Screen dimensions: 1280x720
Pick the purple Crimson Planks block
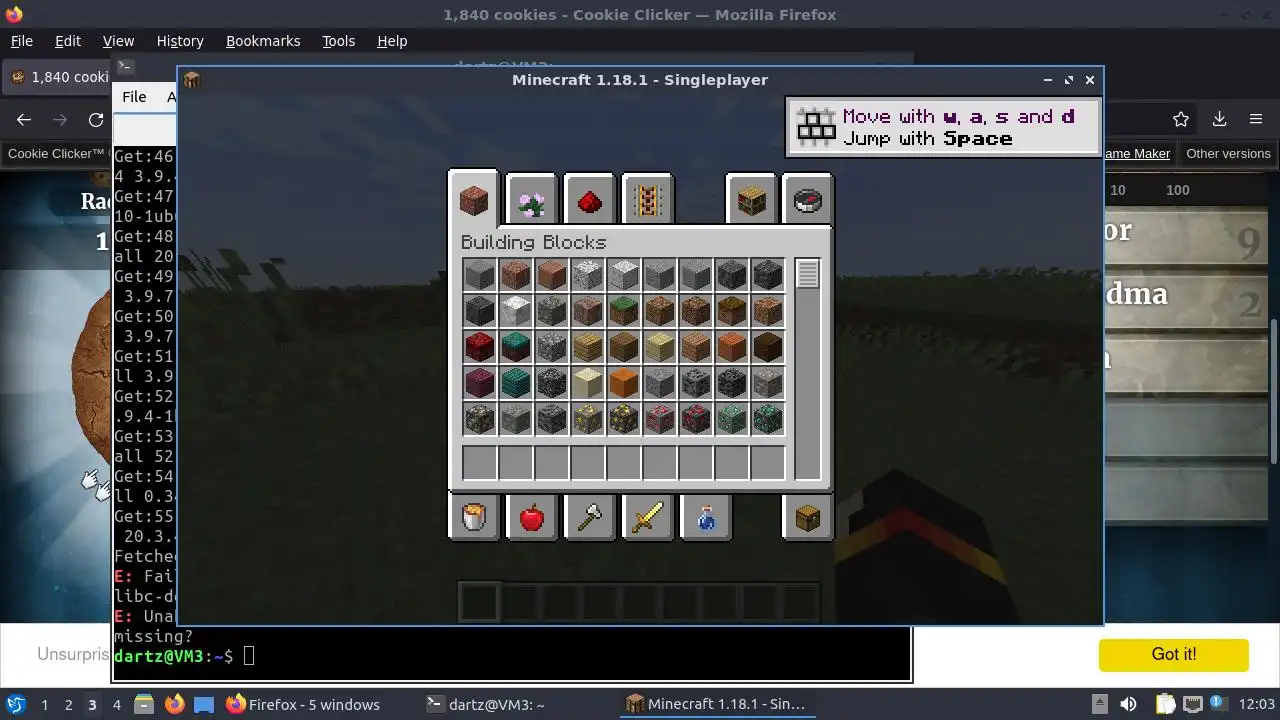point(479,383)
